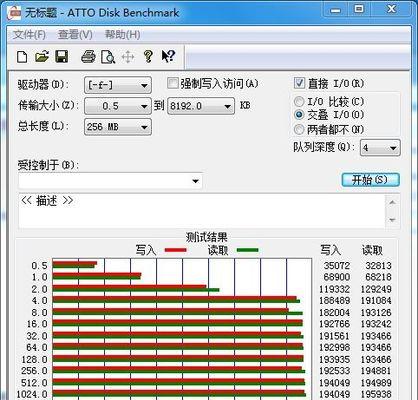Screen dimensions: 418x400
Task: Click the ATTO app icon in title bar
Action: pyautogui.click(x=15, y=13)
